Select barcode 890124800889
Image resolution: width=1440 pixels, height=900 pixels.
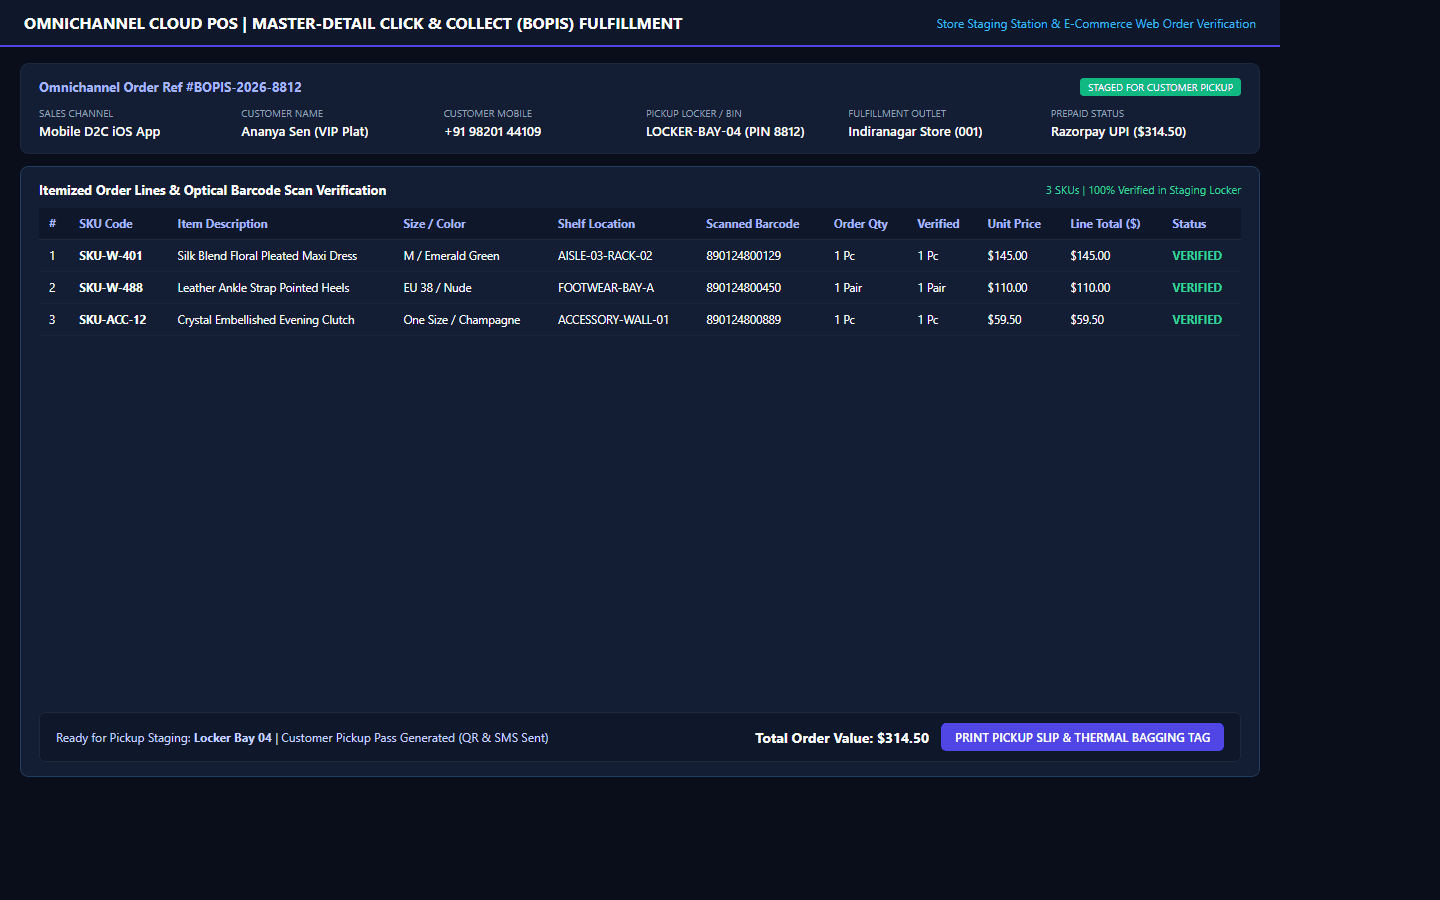tap(743, 320)
